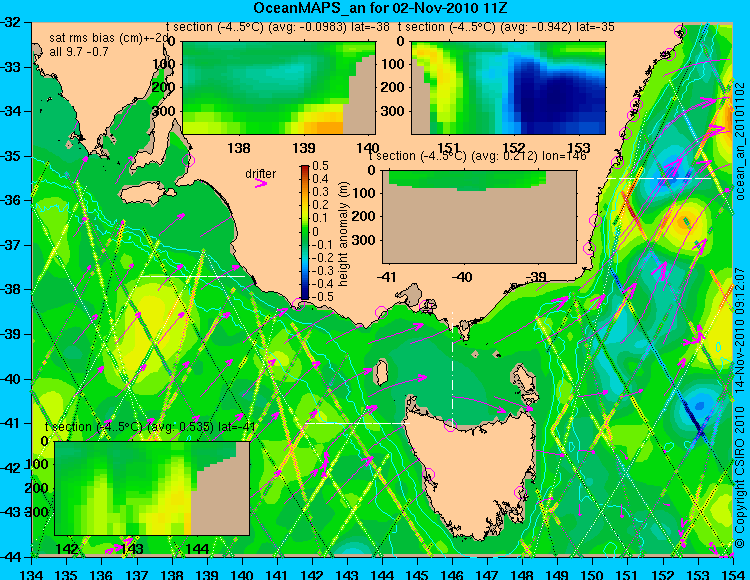Click the 't section (avg: -0.942) lat=-35' heading
This screenshot has width=750, height=580.
point(506,27)
